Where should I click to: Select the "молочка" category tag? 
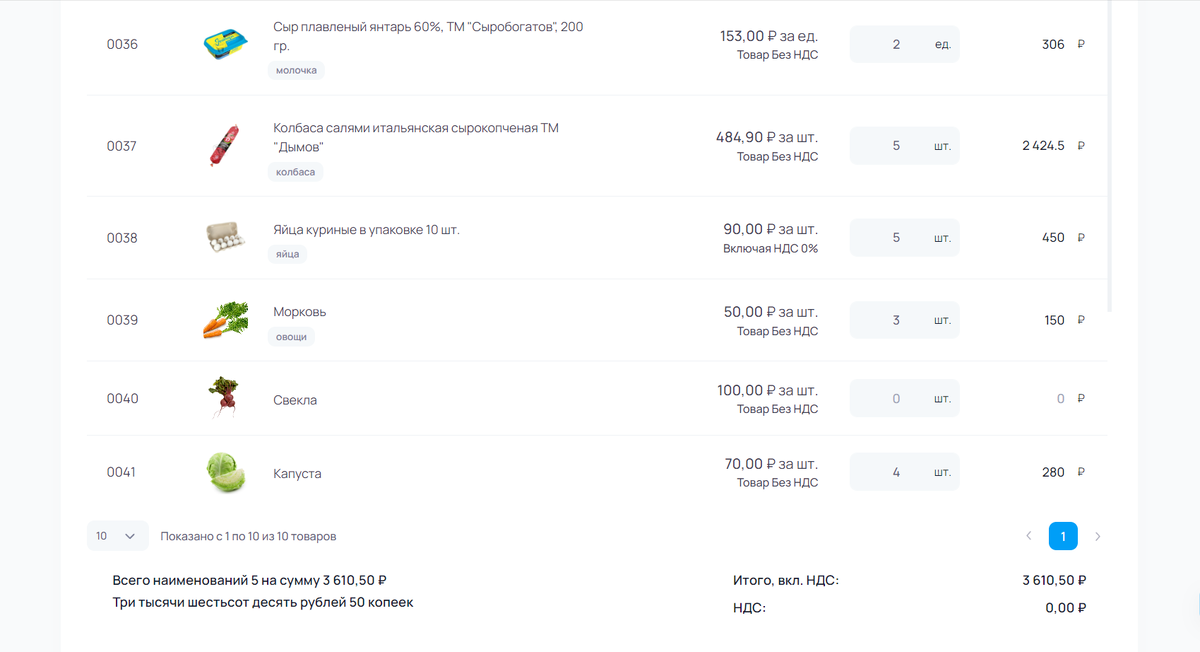pyautogui.click(x=296, y=70)
